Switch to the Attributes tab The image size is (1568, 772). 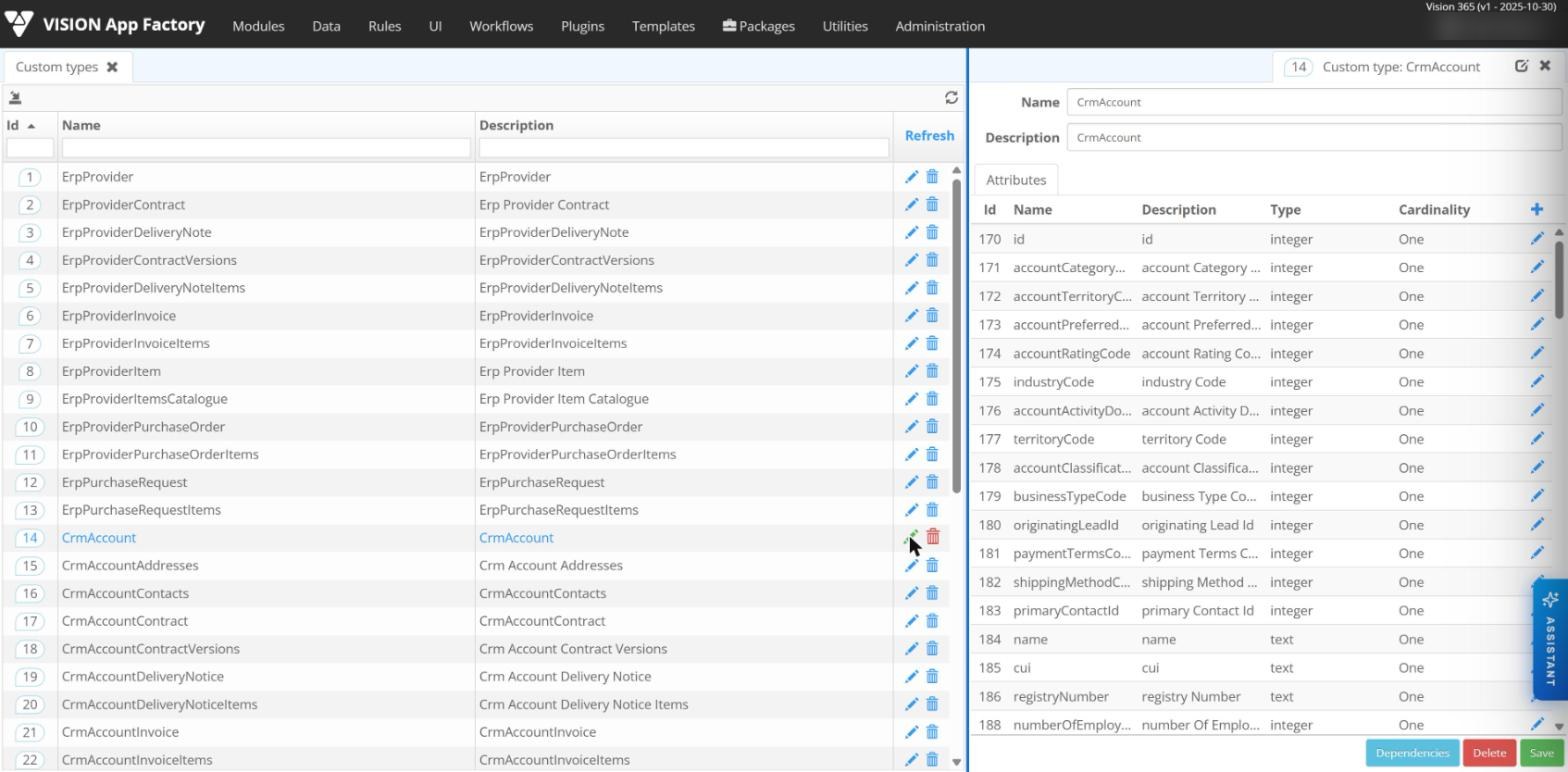click(1016, 180)
